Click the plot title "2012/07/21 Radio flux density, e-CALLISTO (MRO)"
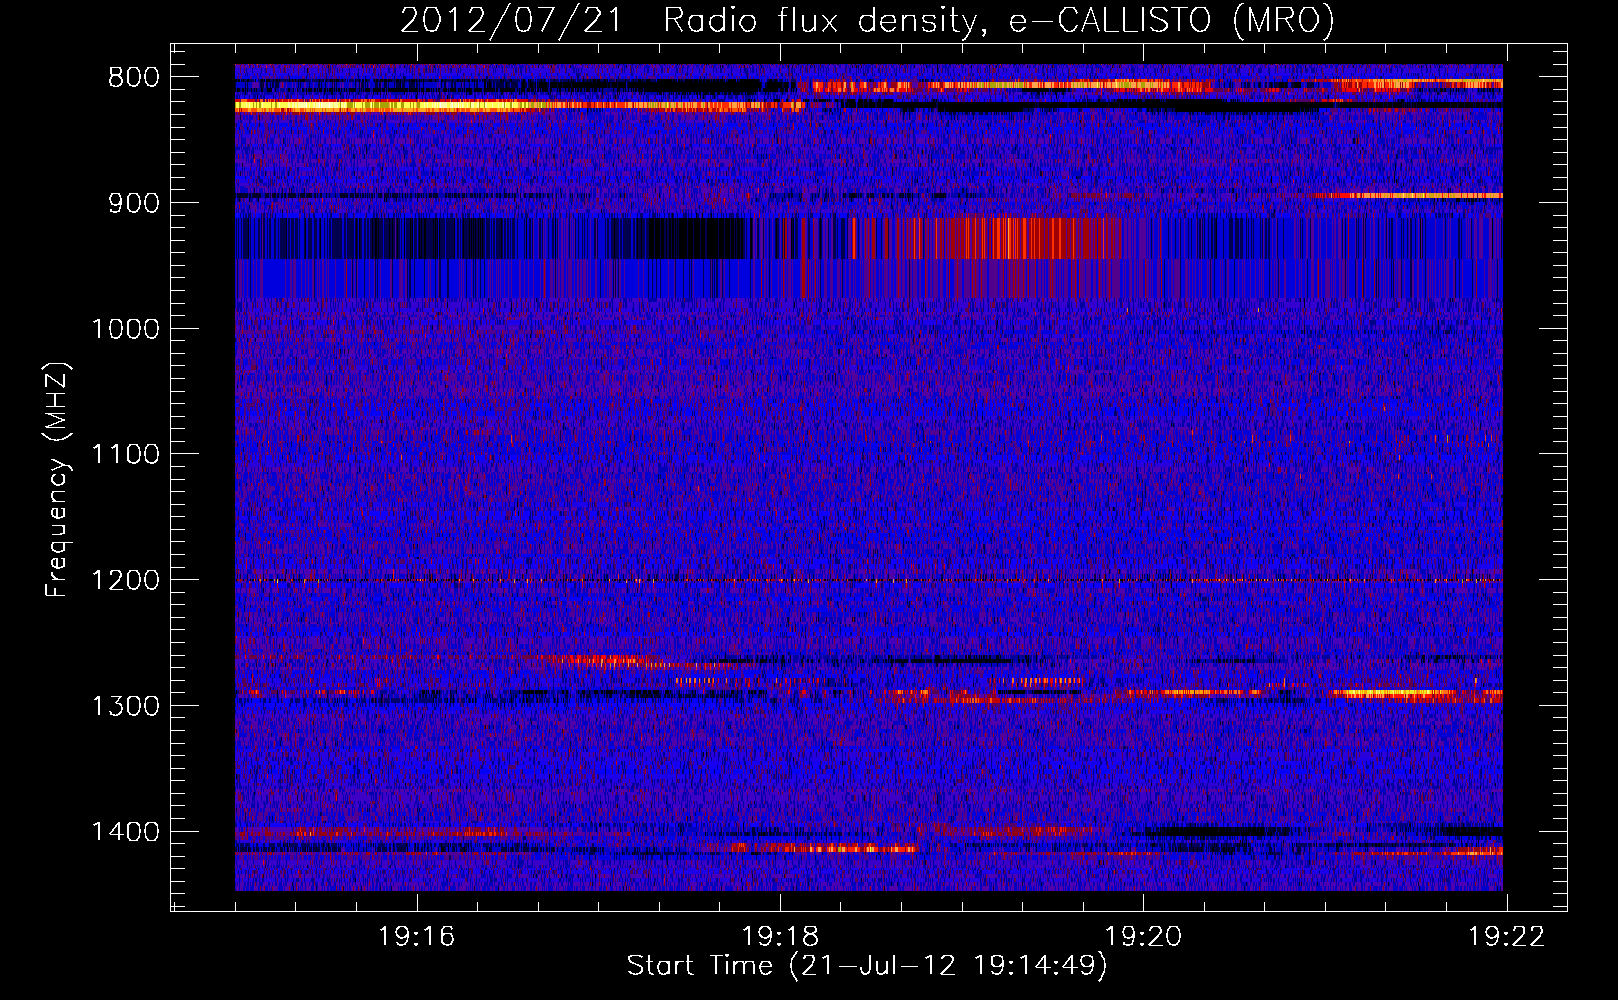 coord(867,20)
